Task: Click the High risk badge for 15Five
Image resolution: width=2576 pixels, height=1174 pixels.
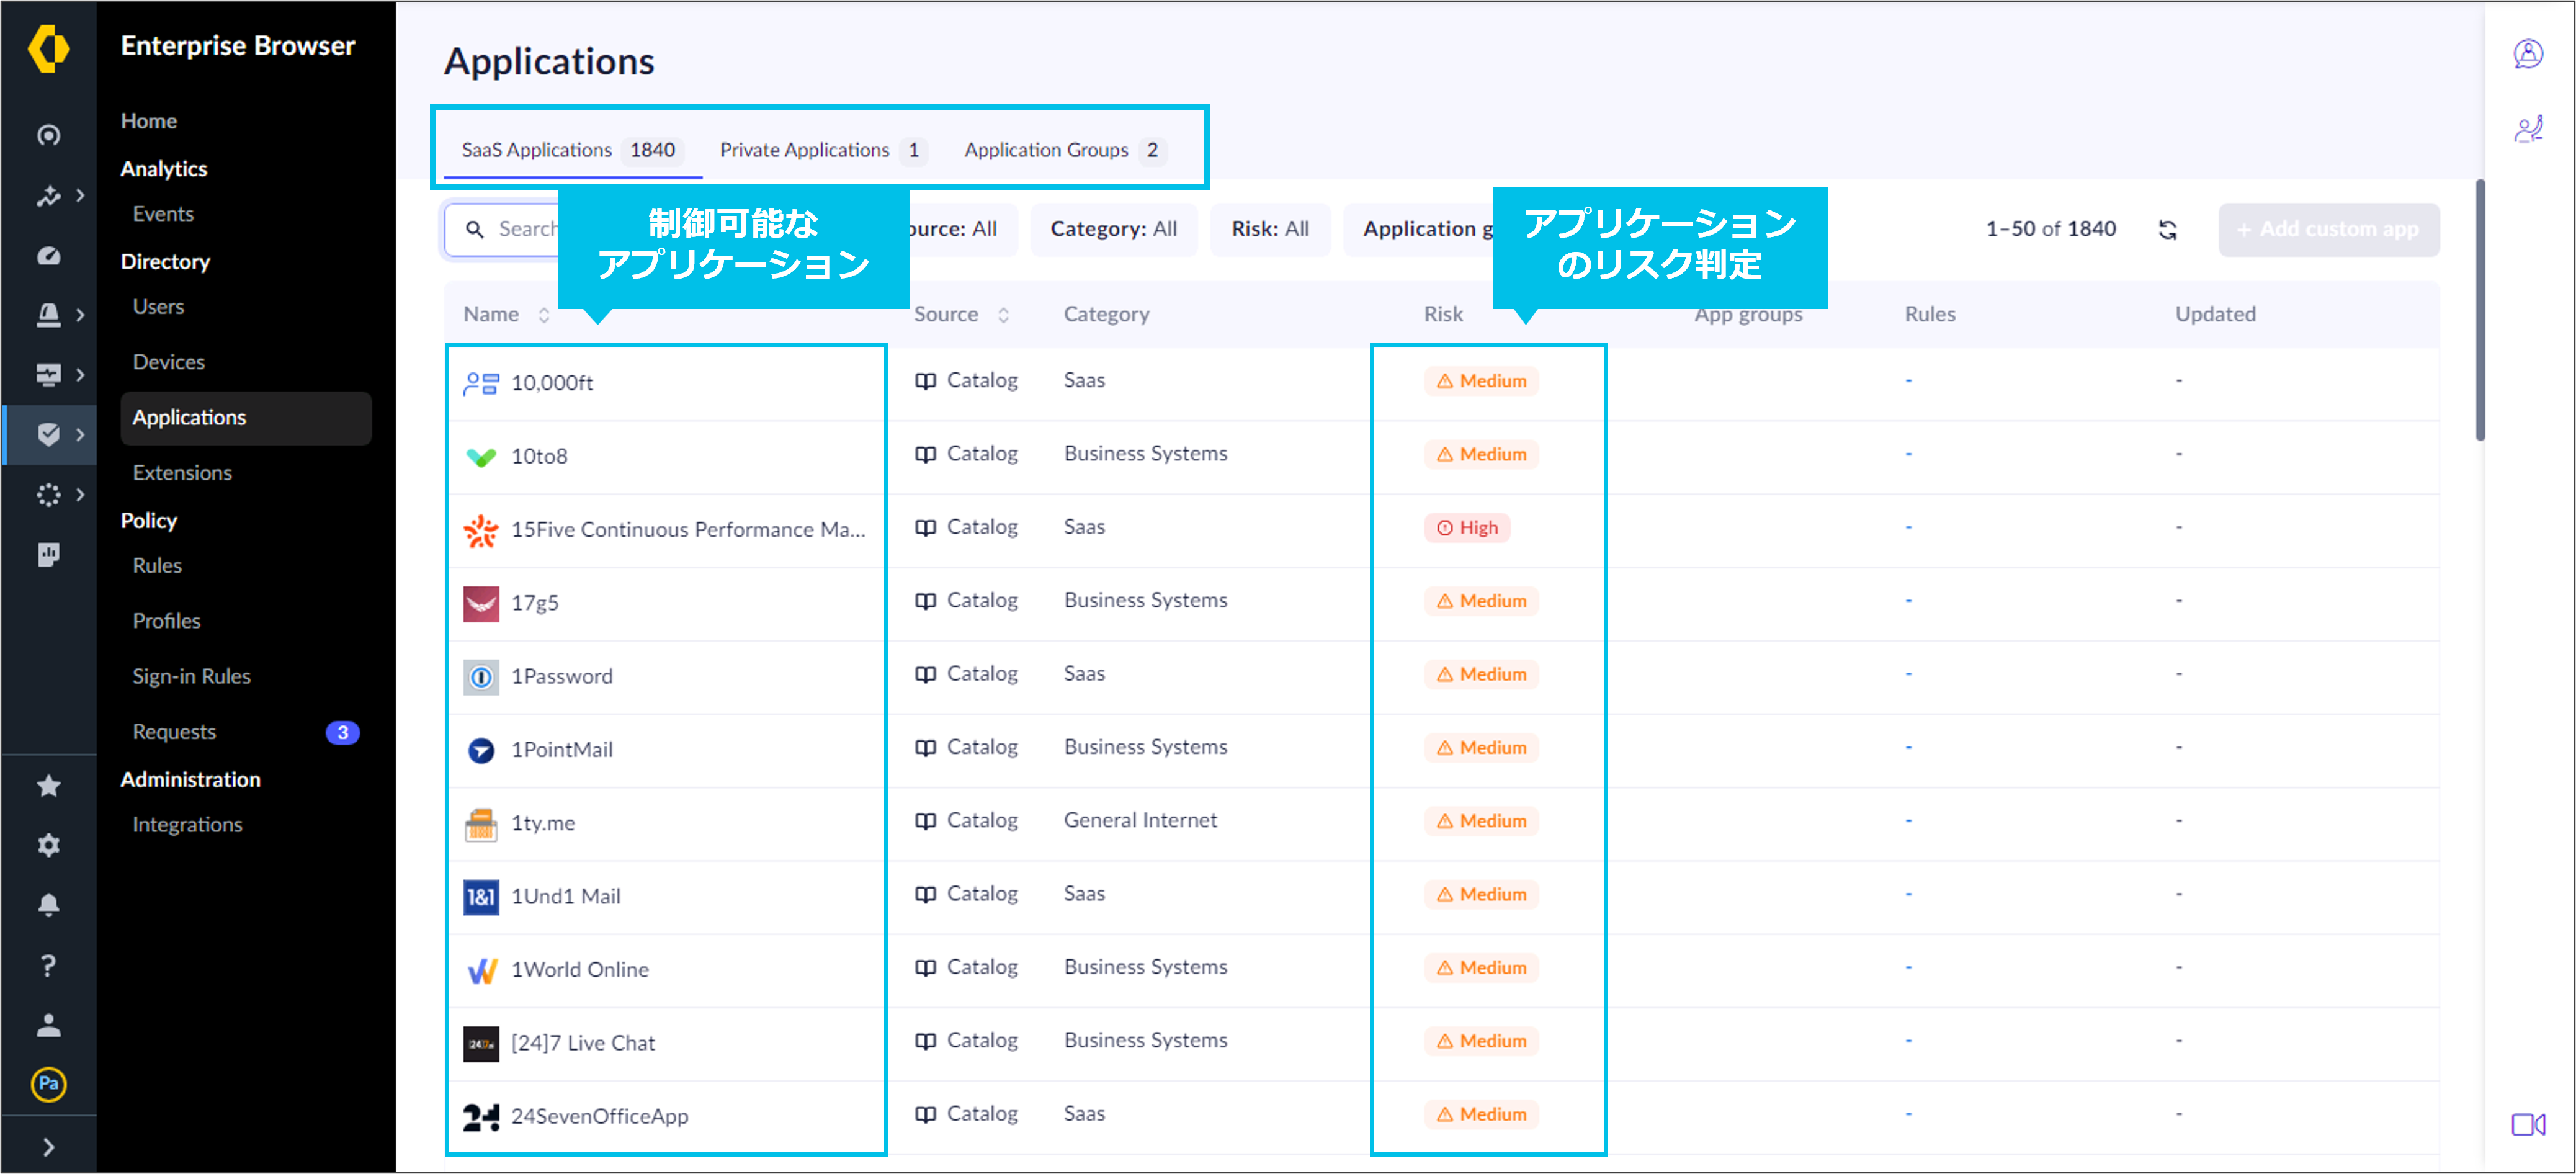Action: pos(1467,528)
